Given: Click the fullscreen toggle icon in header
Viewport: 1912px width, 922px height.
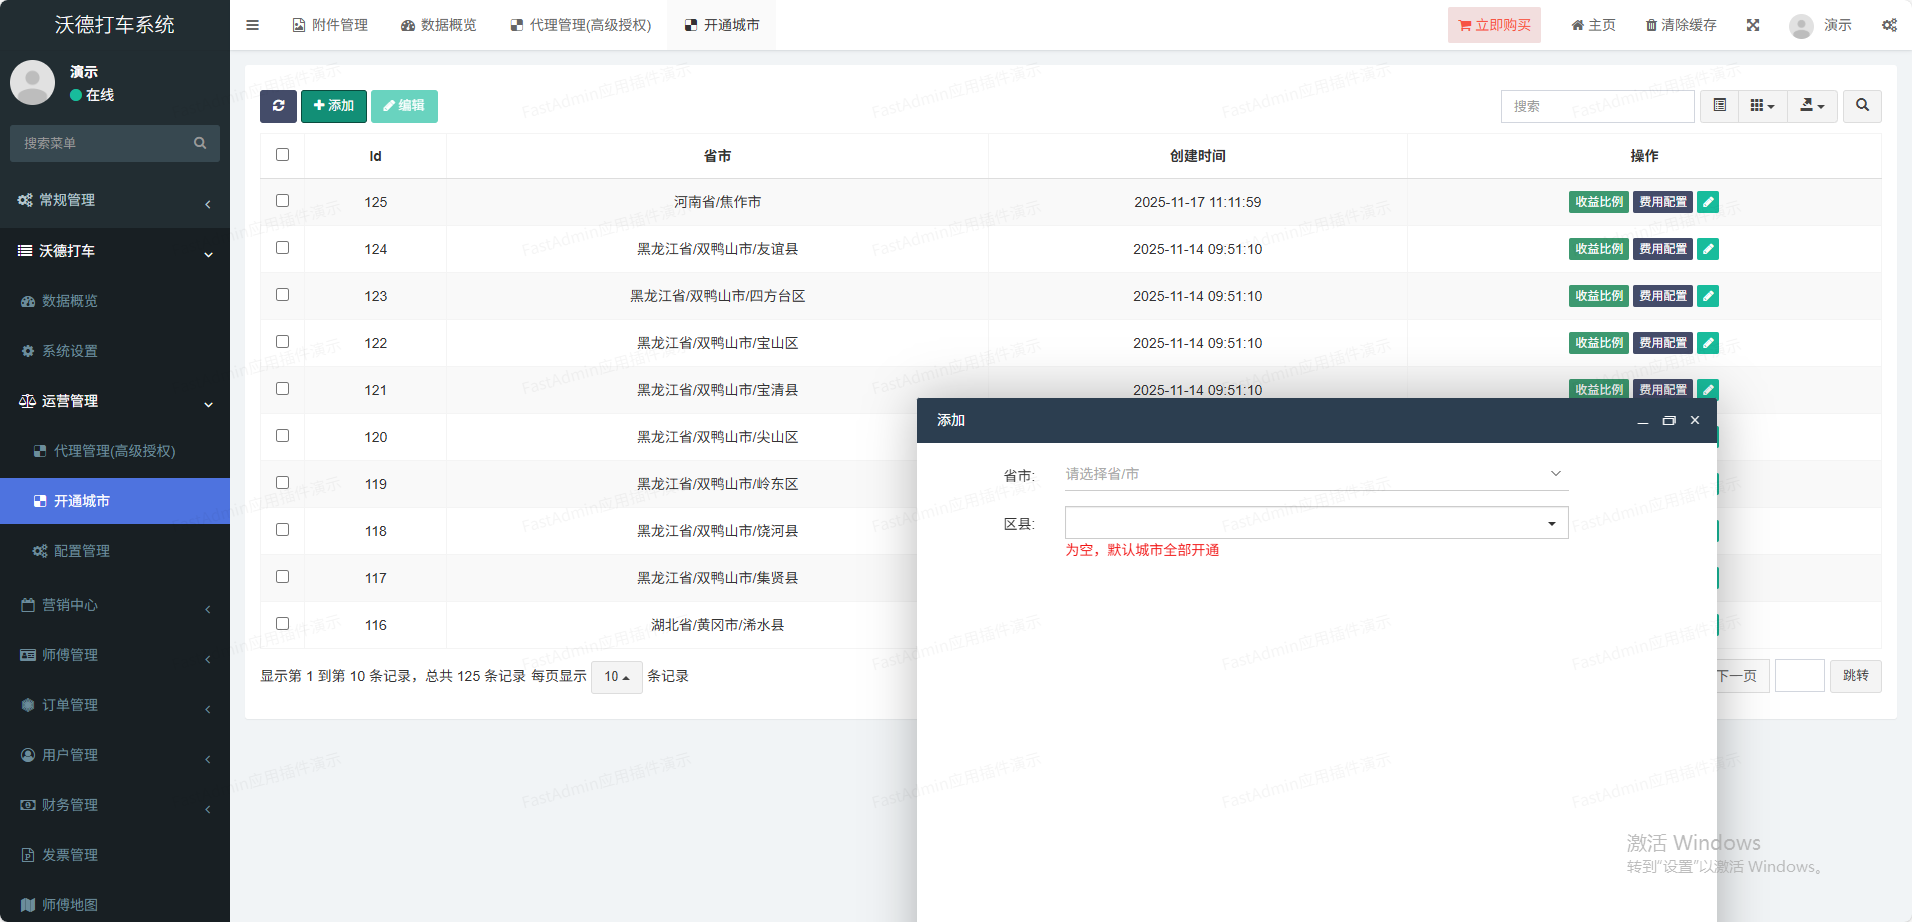Looking at the screenshot, I should pyautogui.click(x=1753, y=25).
